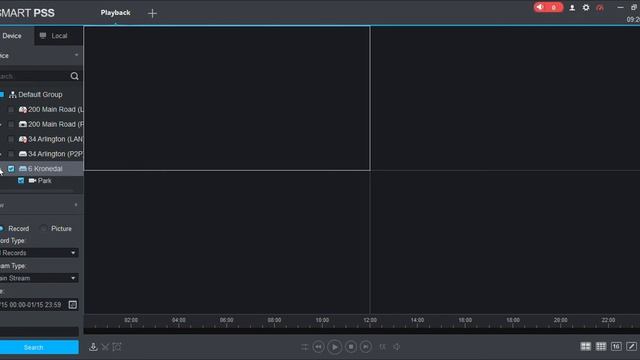This screenshot has height=360, width=640.
Task: Click the date range input field
Action: click(33, 305)
